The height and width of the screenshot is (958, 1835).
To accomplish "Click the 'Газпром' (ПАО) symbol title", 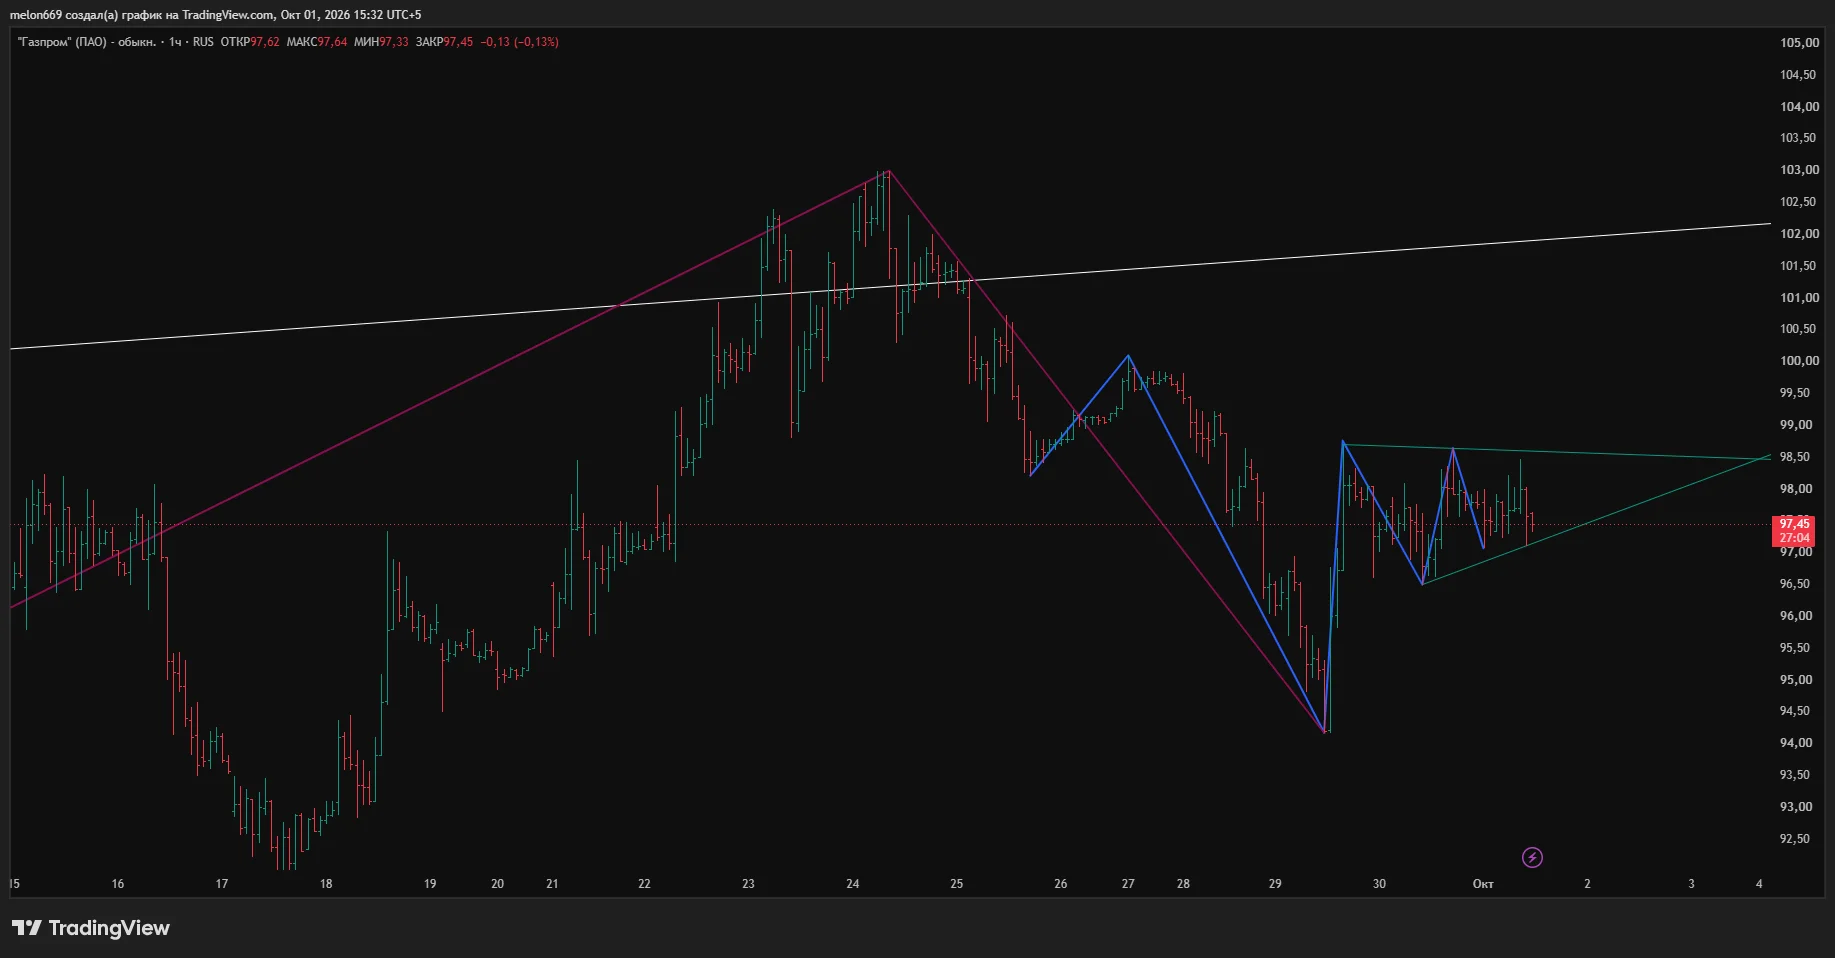I will pyautogui.click(x=87, y=42).
